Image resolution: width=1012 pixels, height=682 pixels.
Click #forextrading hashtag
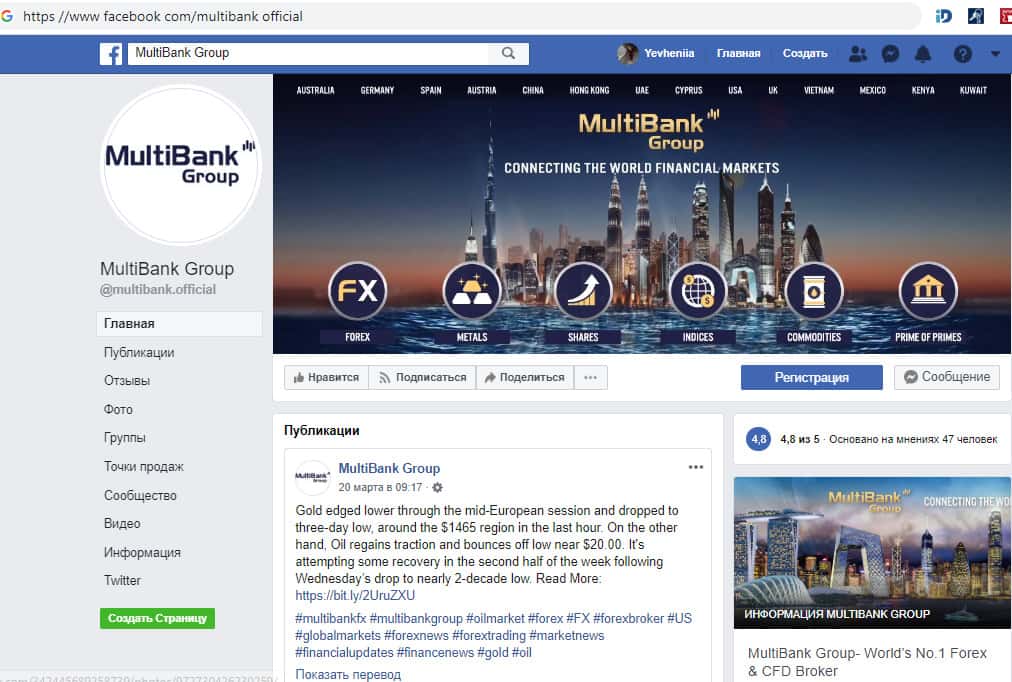489,636
